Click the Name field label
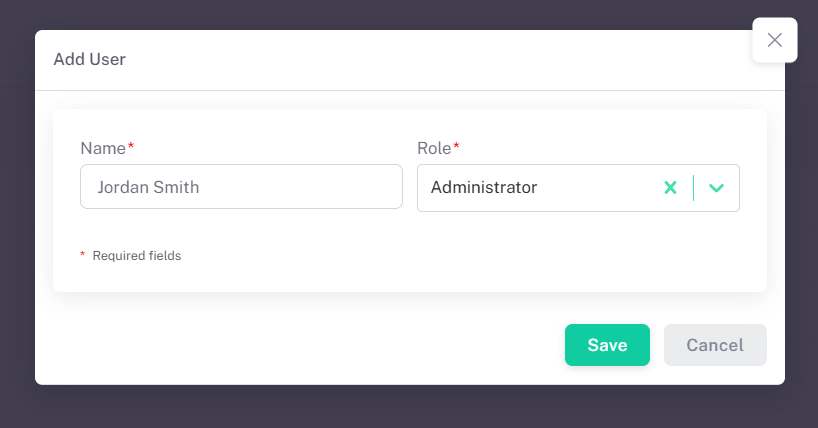 pos(102,148)
